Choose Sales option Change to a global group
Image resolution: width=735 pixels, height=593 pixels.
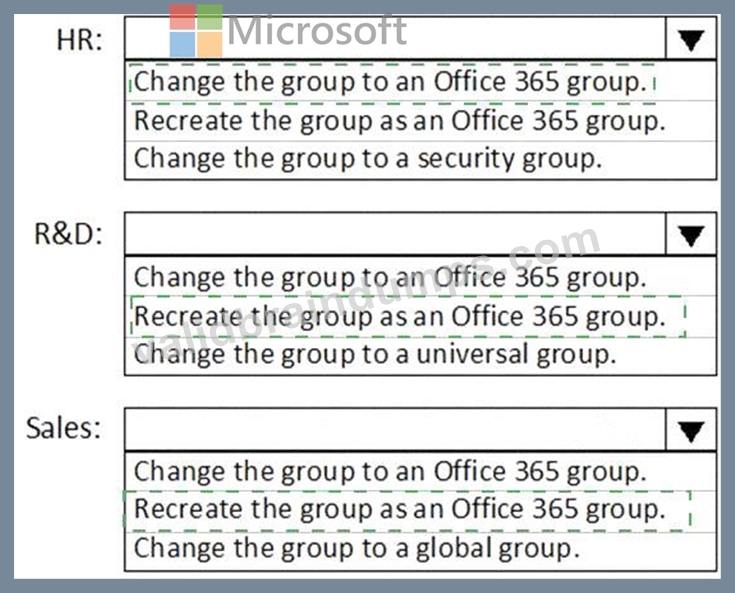point(420,549)
